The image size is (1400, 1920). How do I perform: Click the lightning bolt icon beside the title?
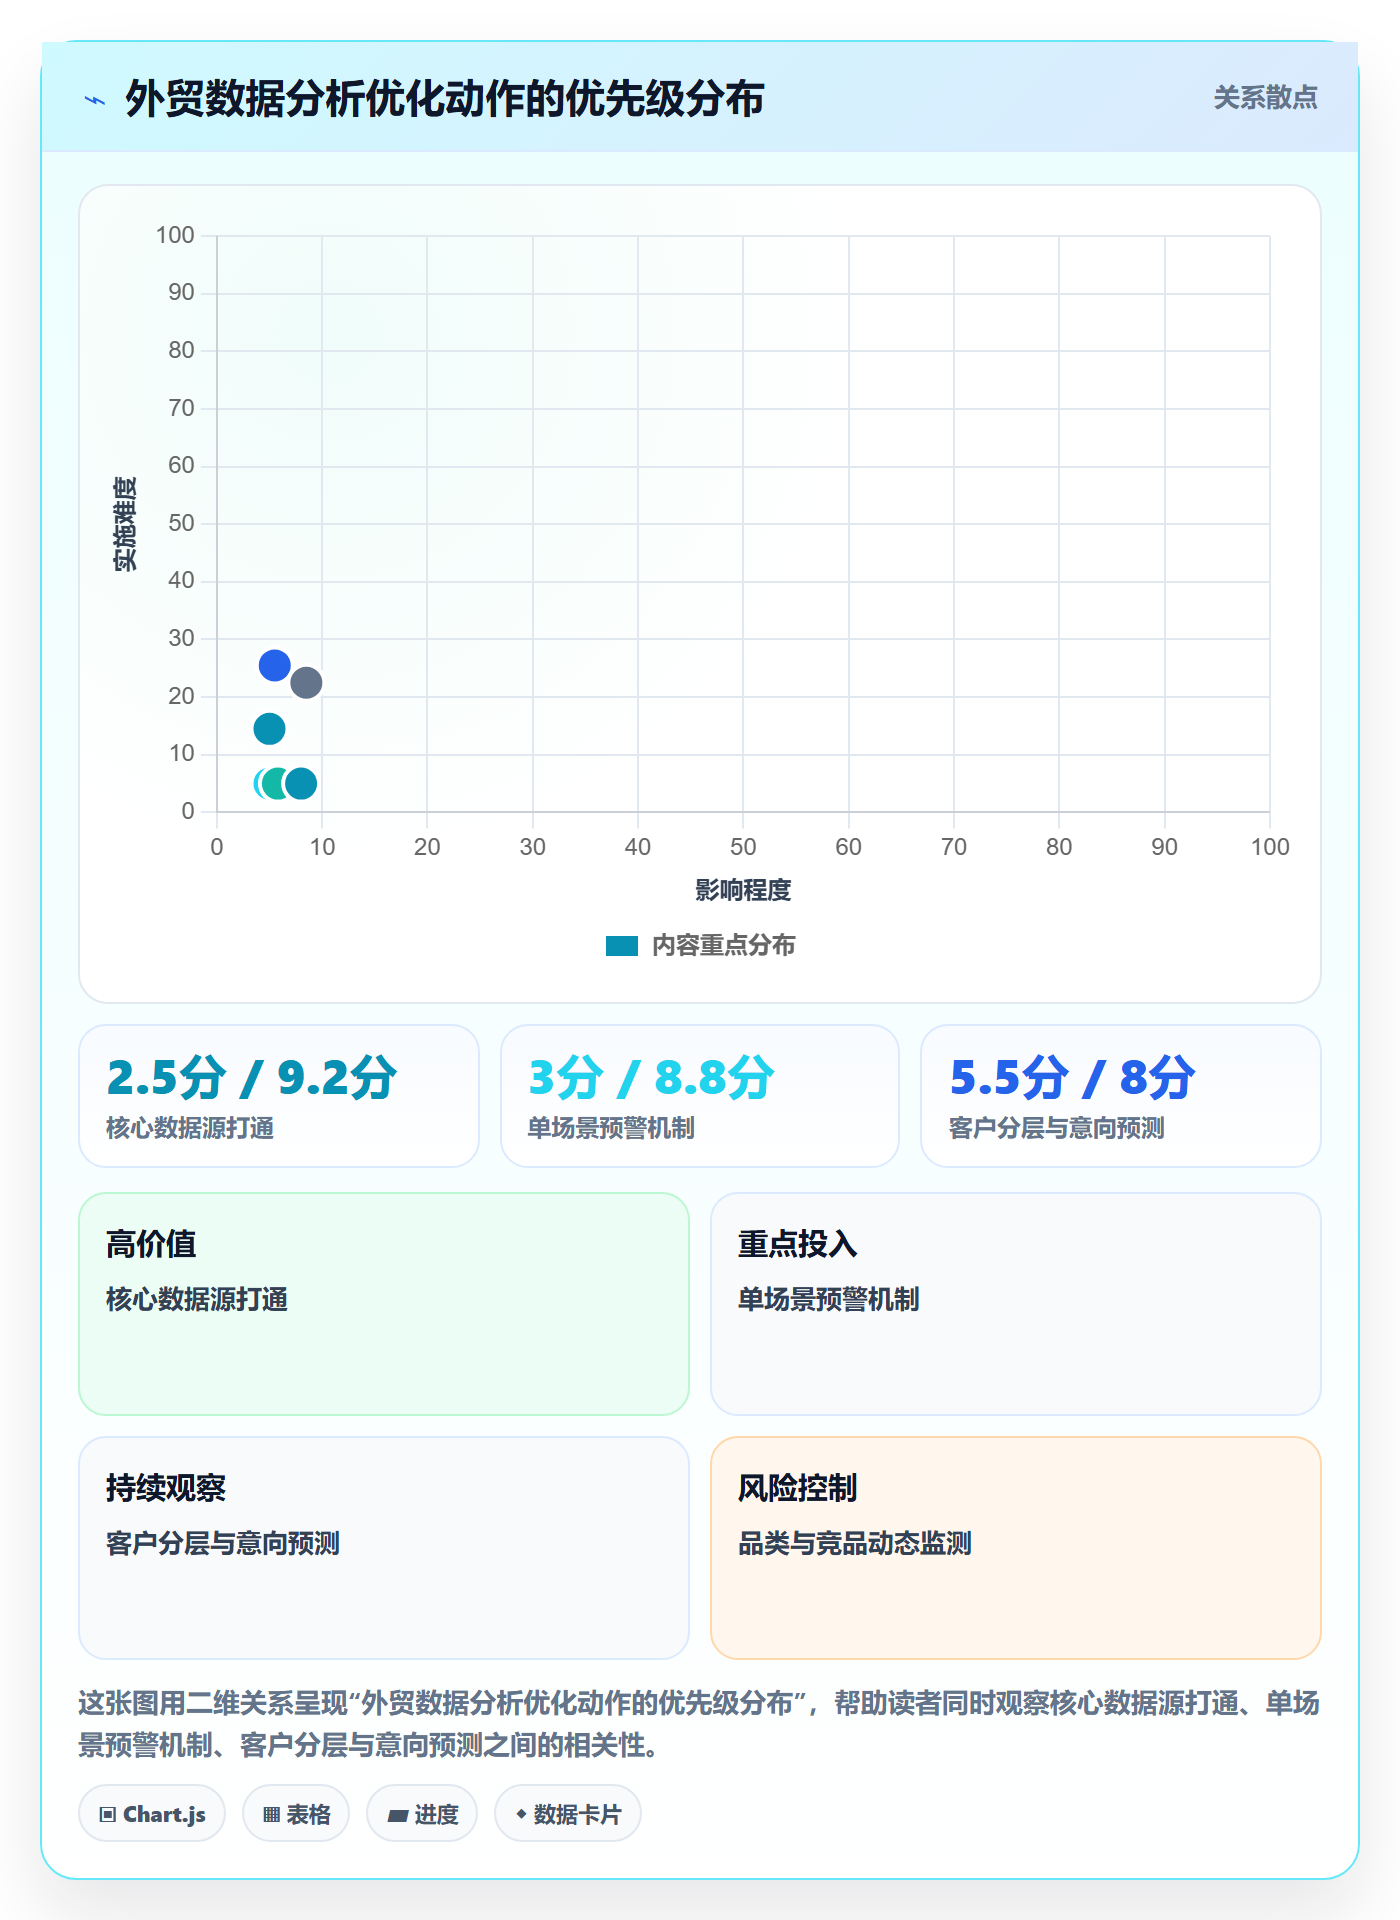click(95, 100)
